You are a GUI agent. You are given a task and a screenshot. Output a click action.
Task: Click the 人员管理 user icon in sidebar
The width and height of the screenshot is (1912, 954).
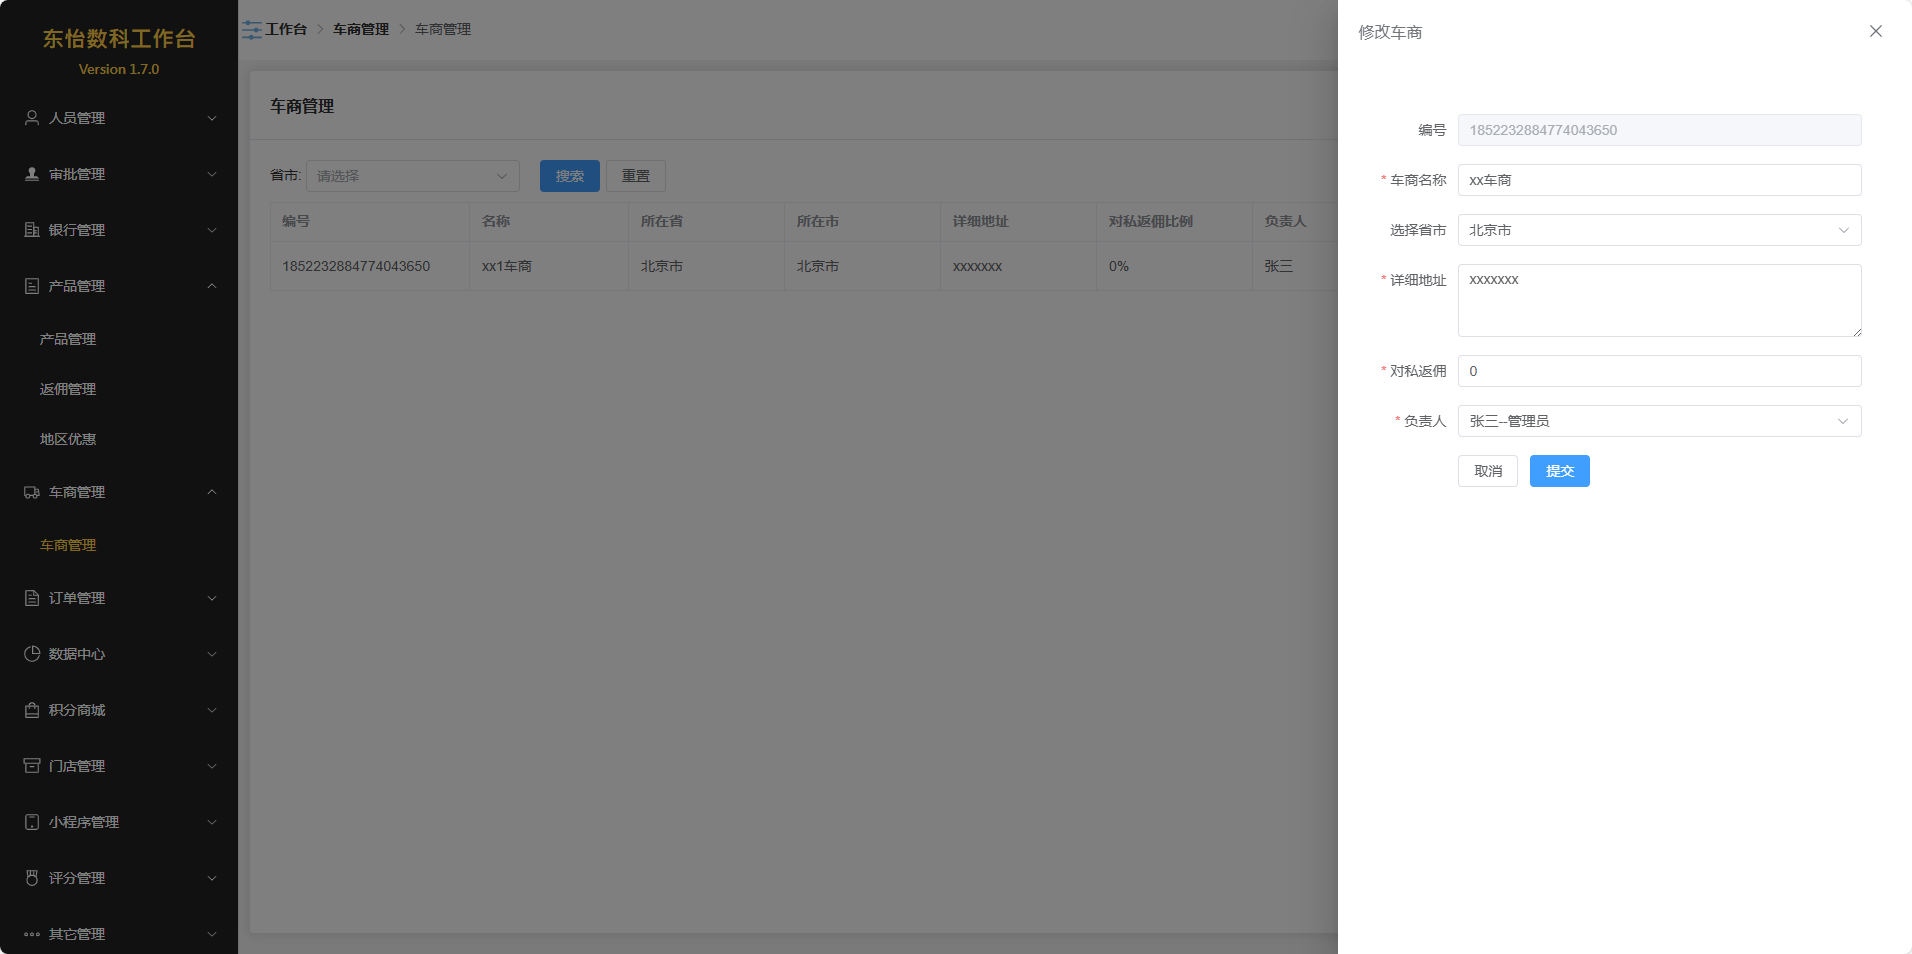[32, 118]
